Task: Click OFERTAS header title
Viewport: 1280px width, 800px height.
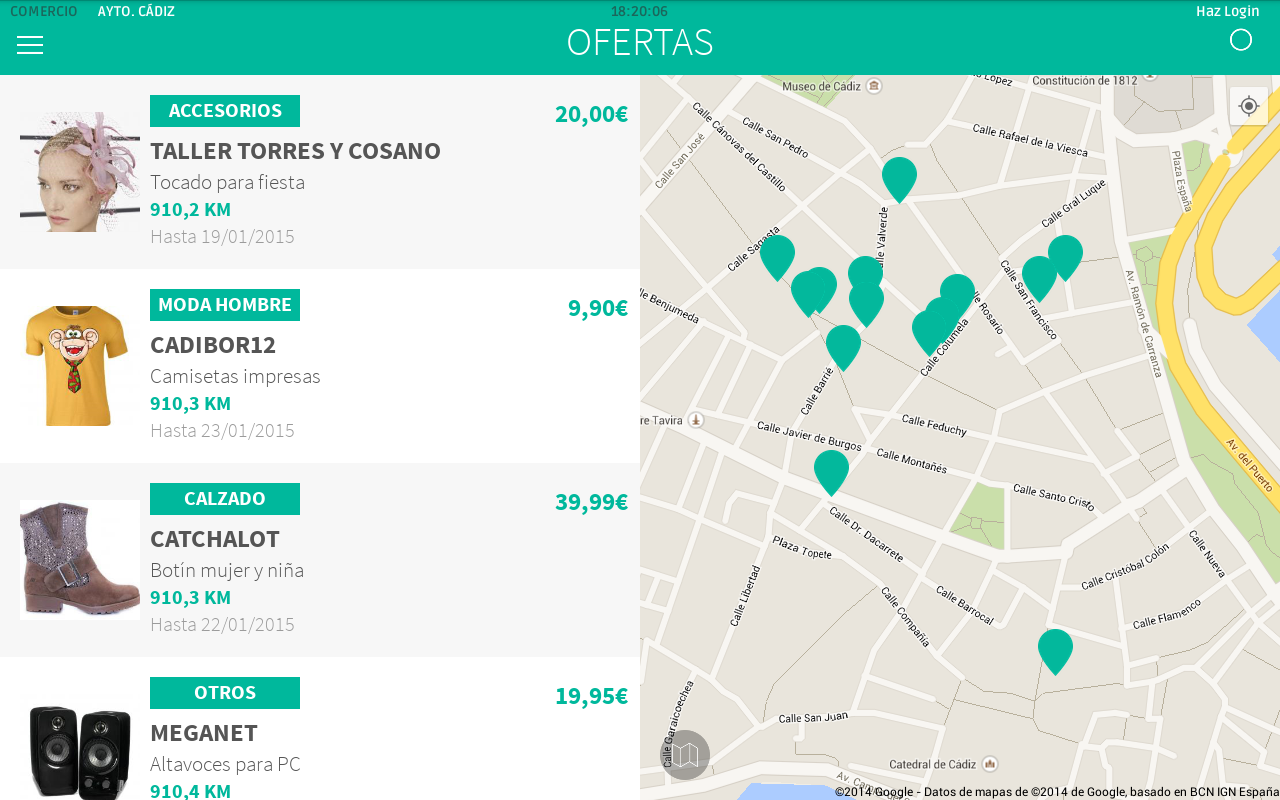Action: point(640,42)
